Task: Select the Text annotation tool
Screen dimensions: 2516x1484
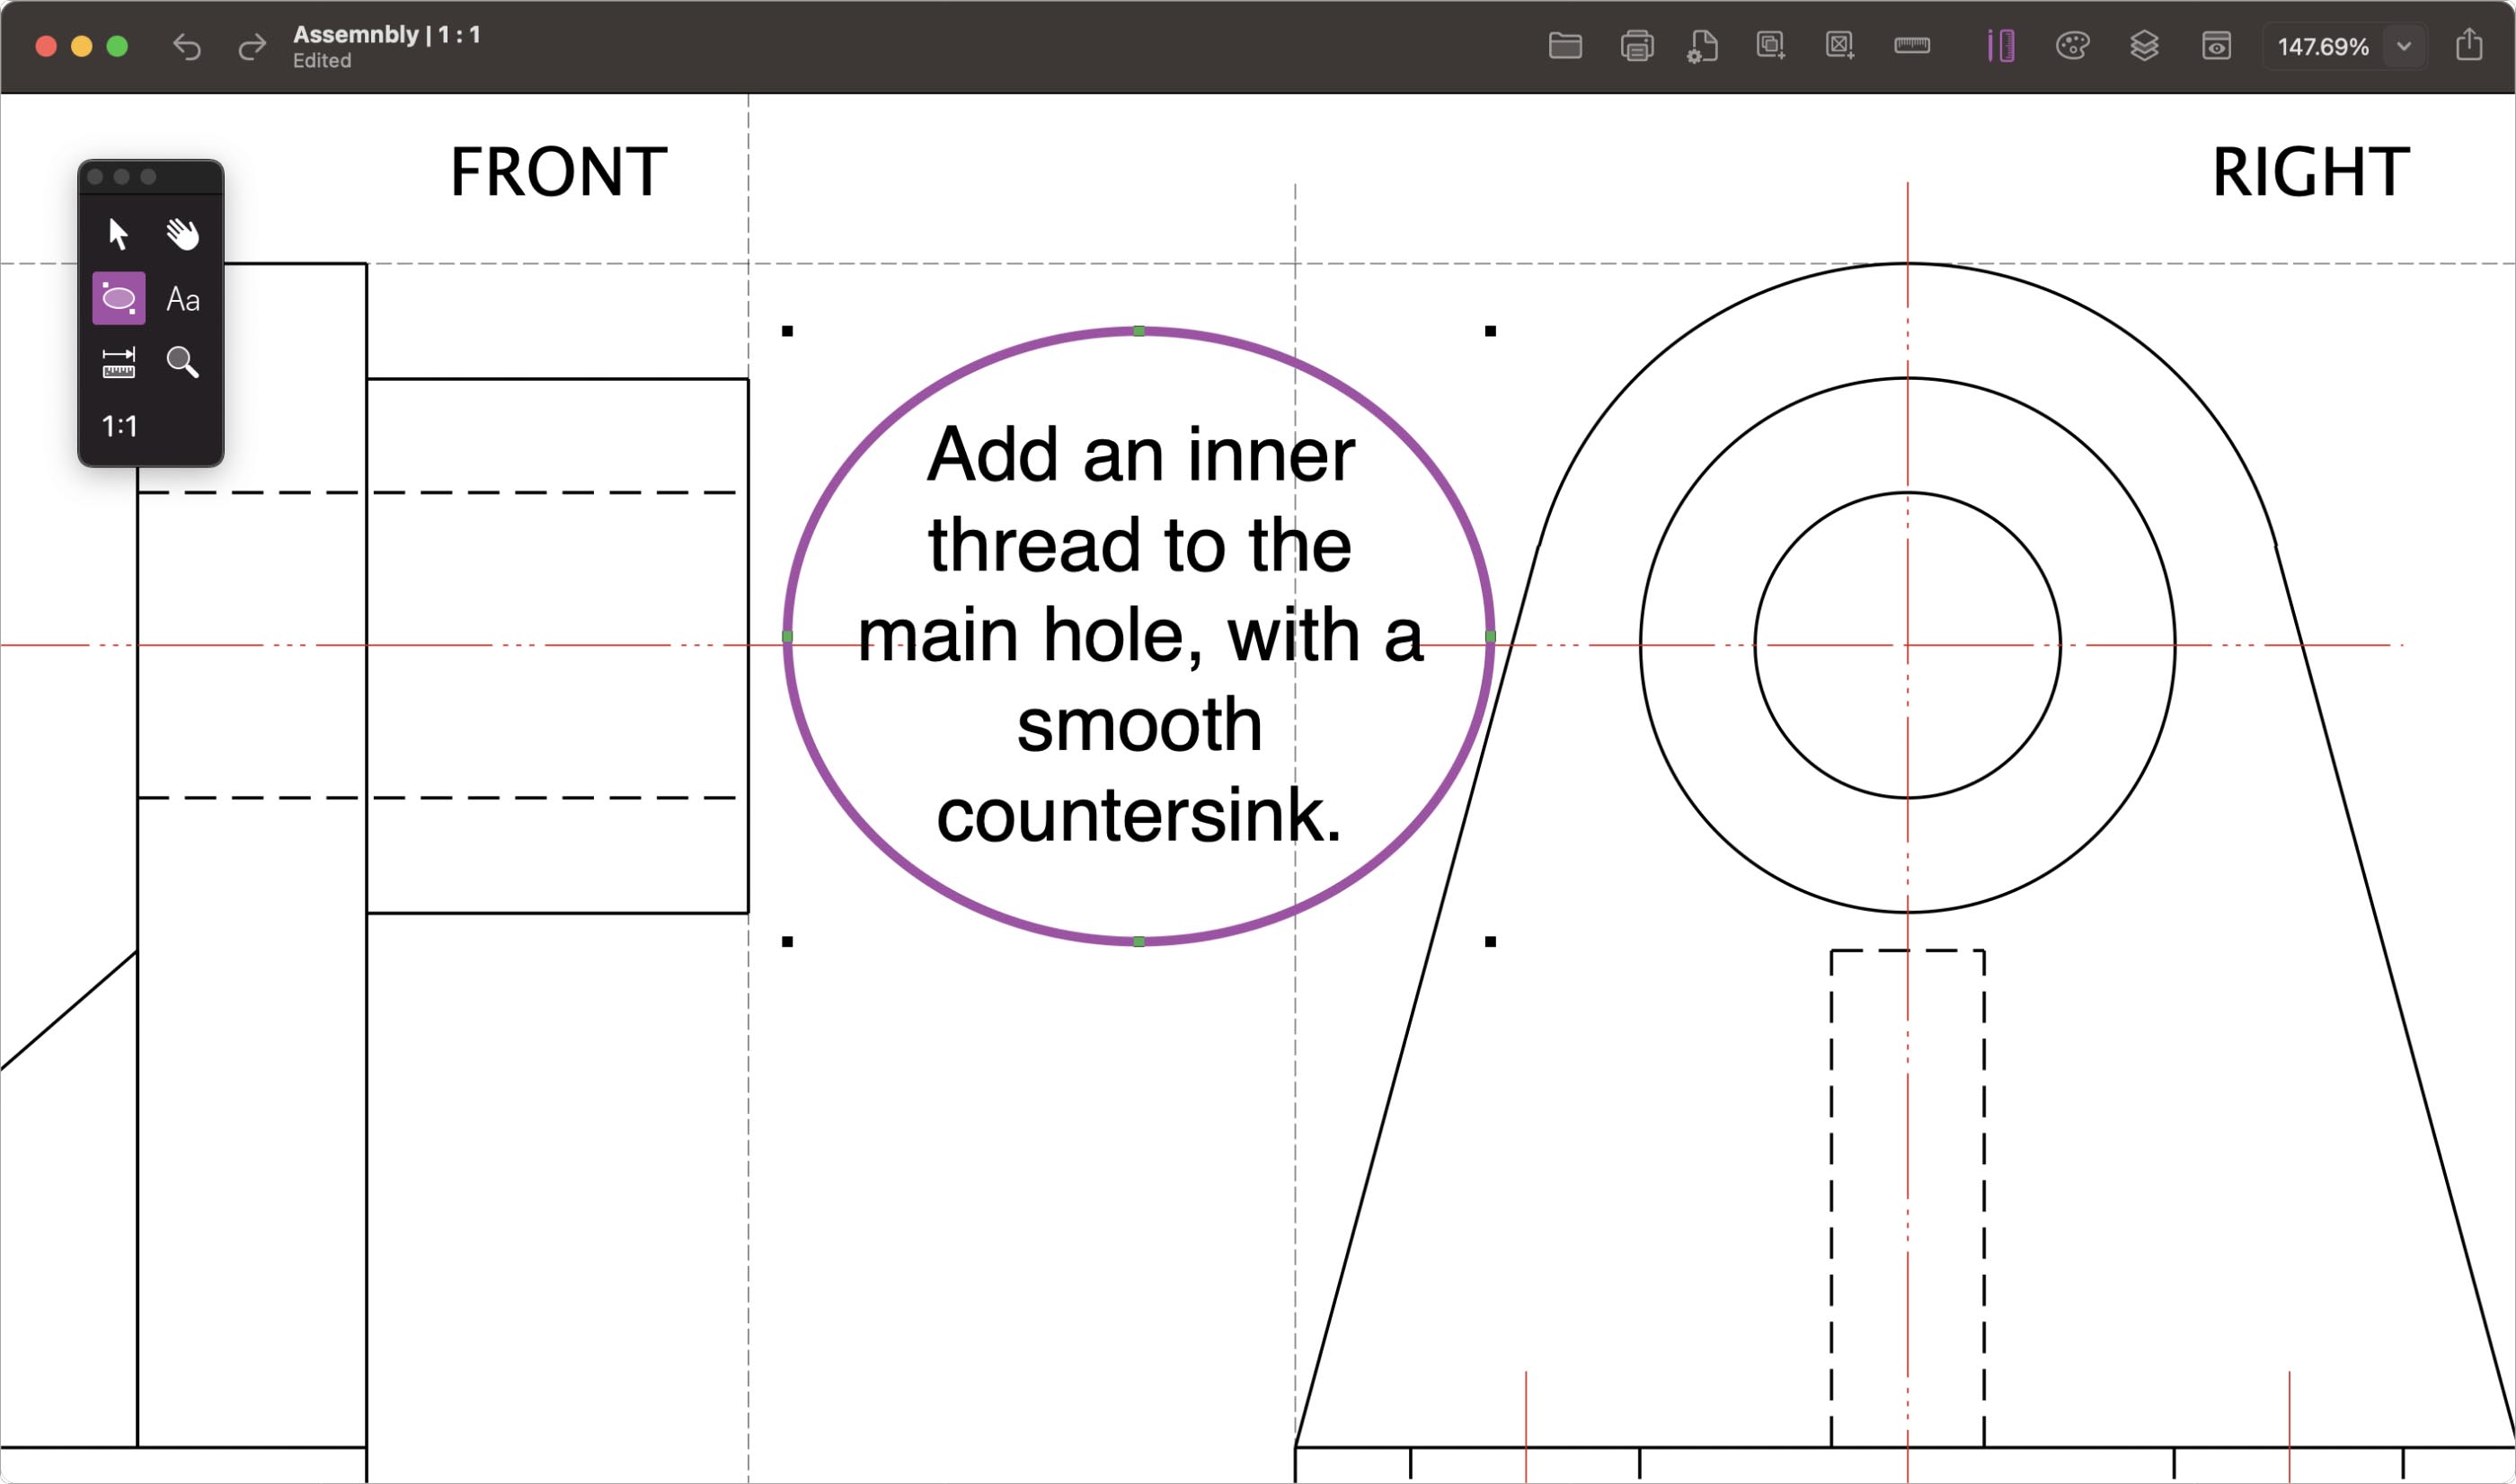Action: pos(183,298)
